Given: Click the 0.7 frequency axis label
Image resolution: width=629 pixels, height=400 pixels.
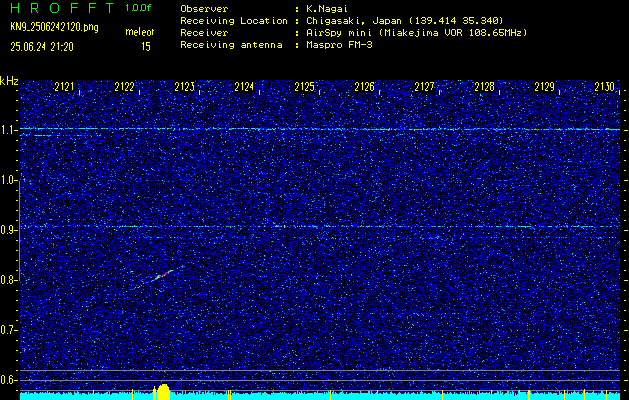Looking at the screenshot, I should click(x=8, y=330).
